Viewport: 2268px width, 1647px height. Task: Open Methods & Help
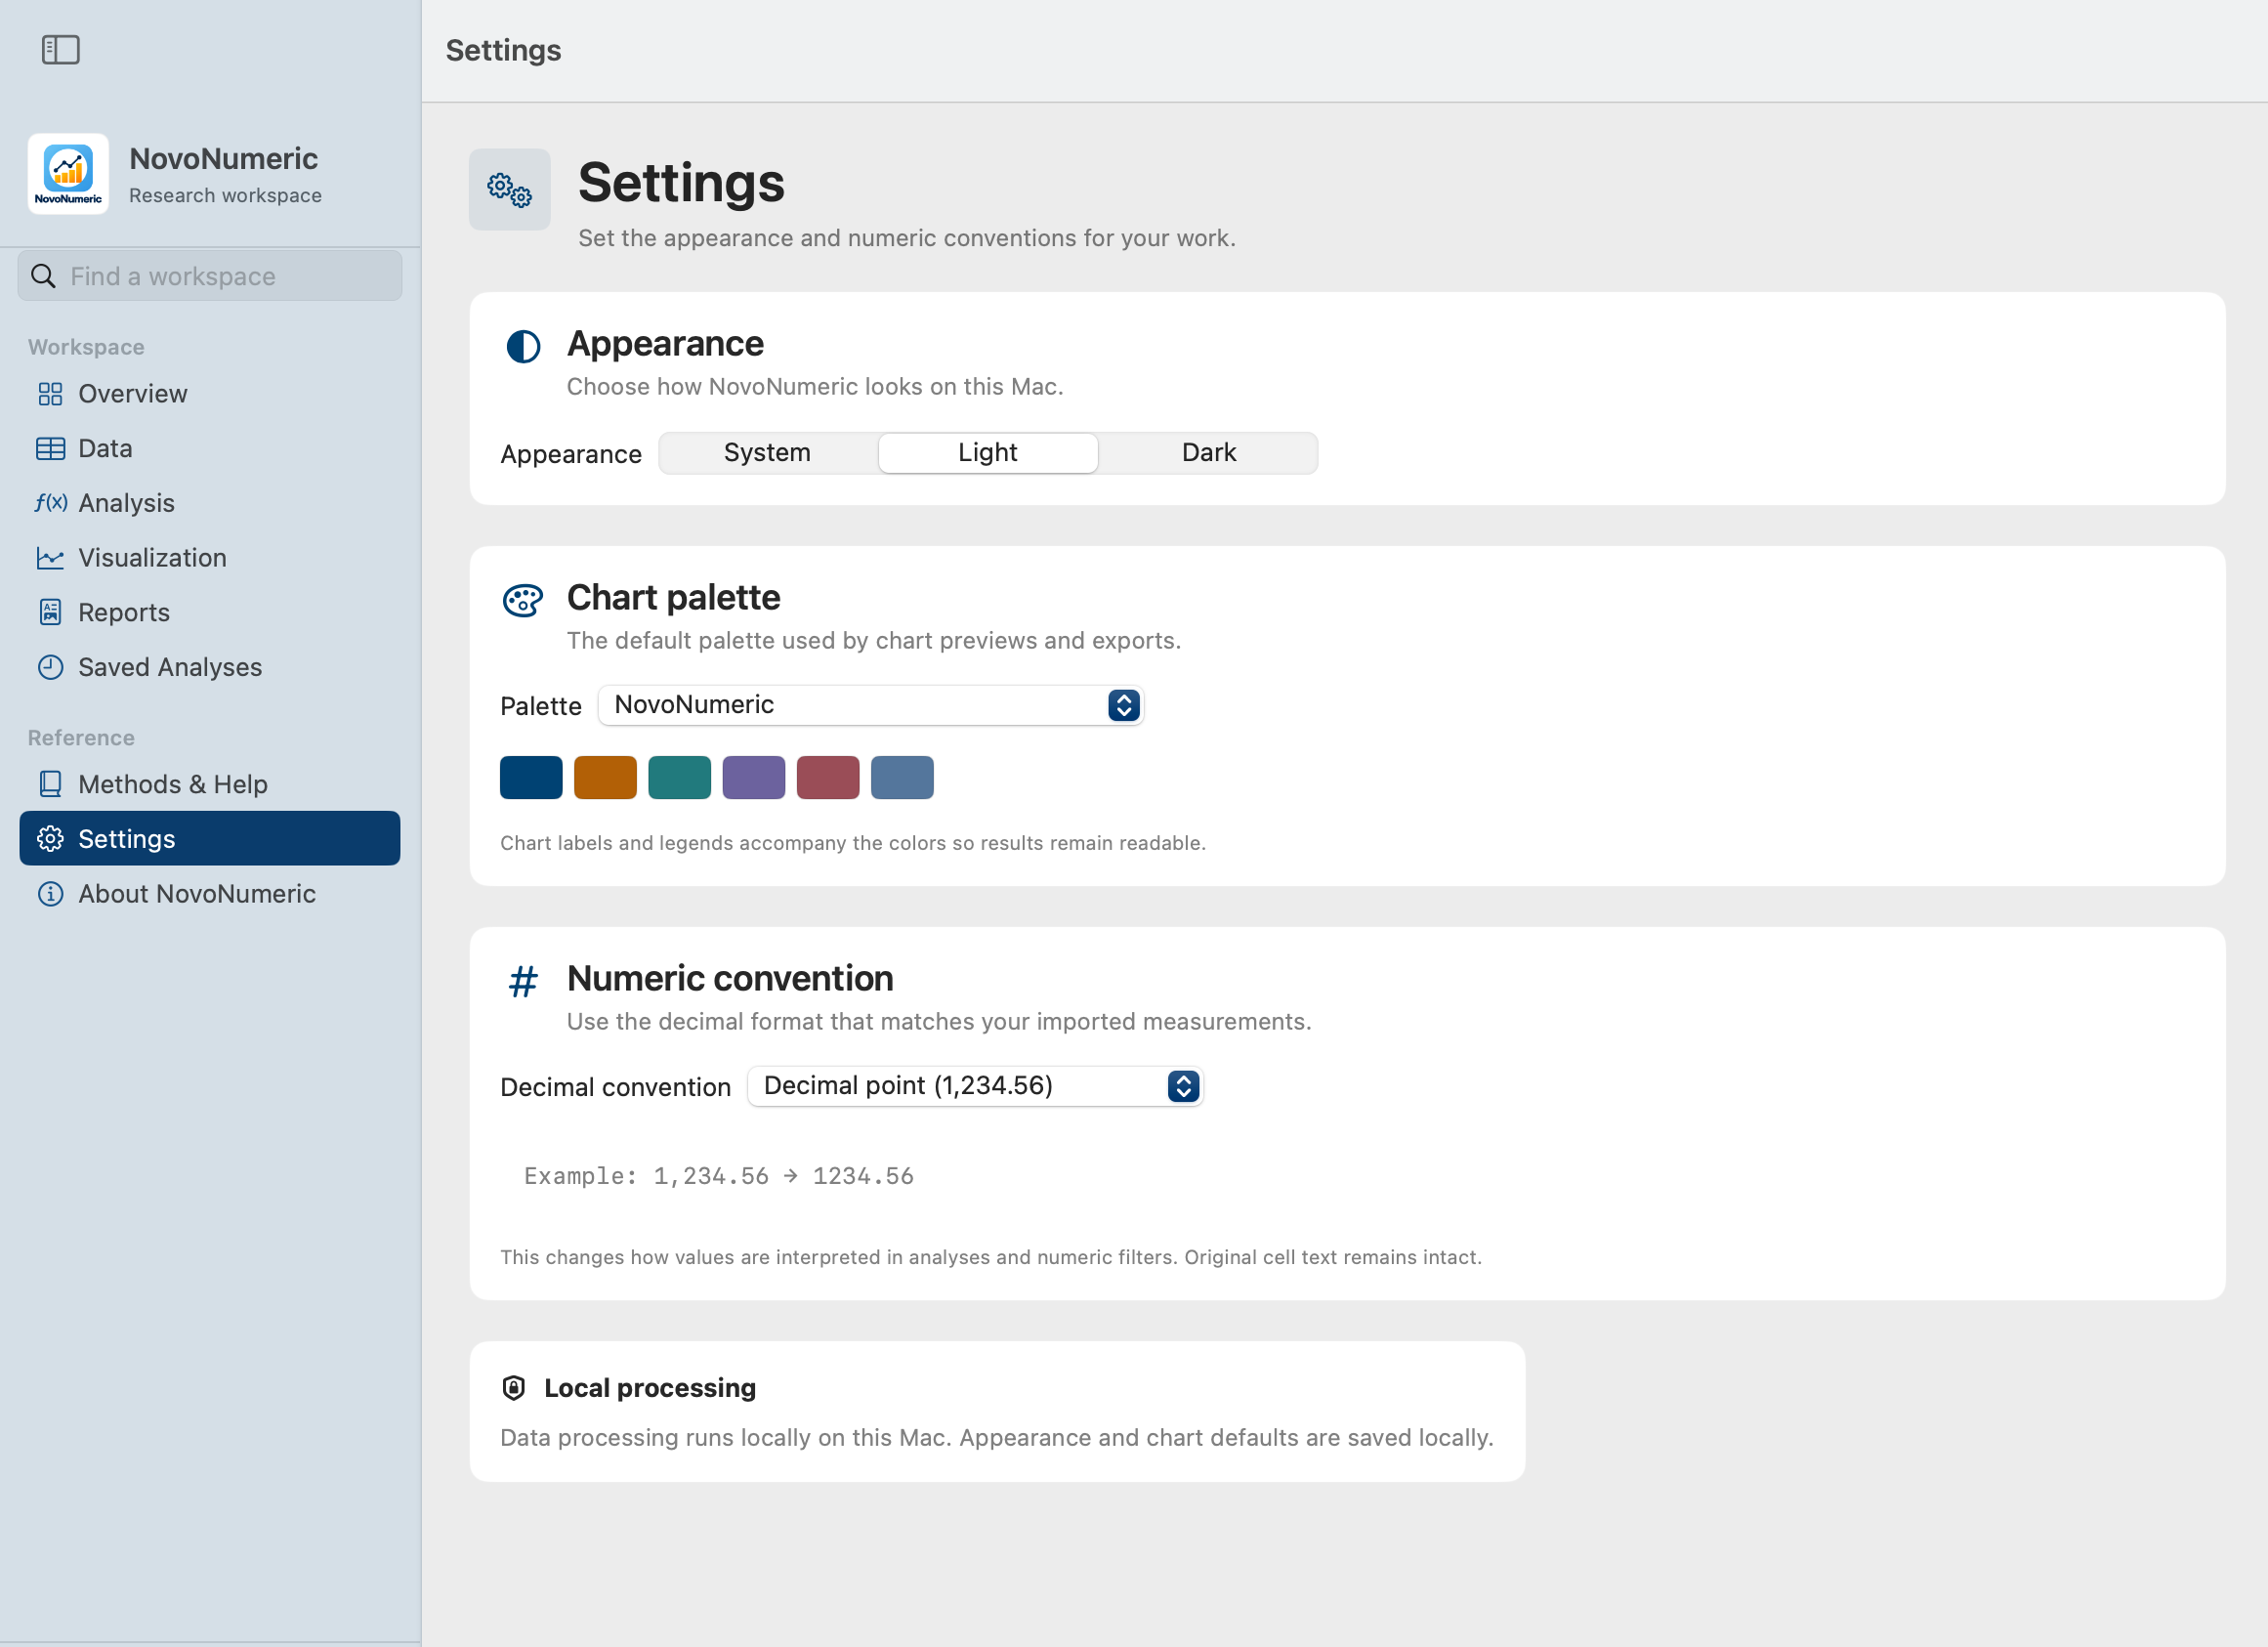point(210,784)
